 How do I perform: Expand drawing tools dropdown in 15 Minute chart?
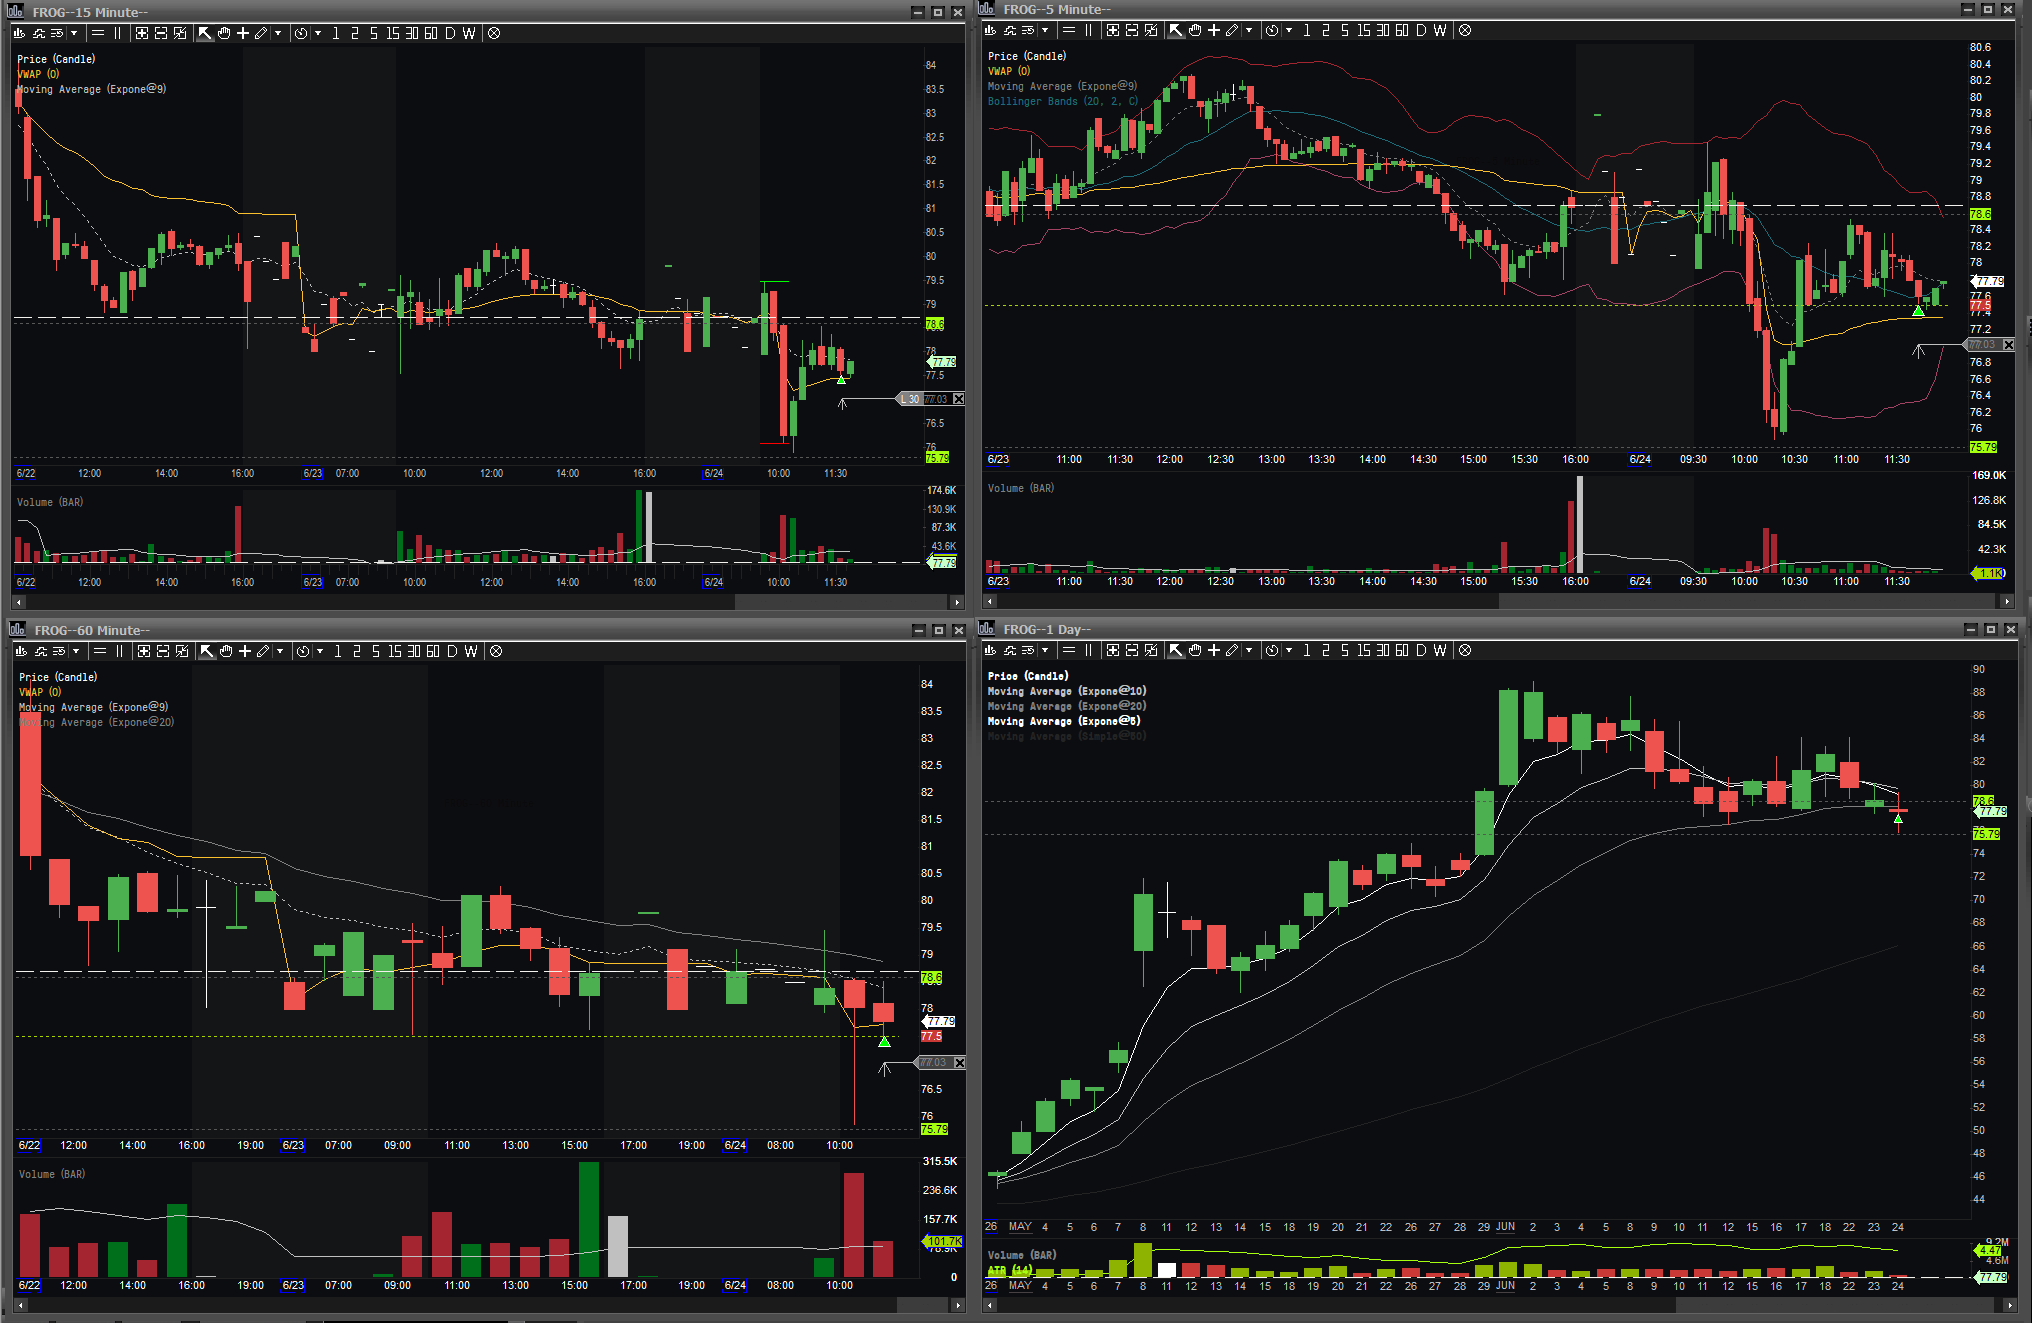point(278,33)
